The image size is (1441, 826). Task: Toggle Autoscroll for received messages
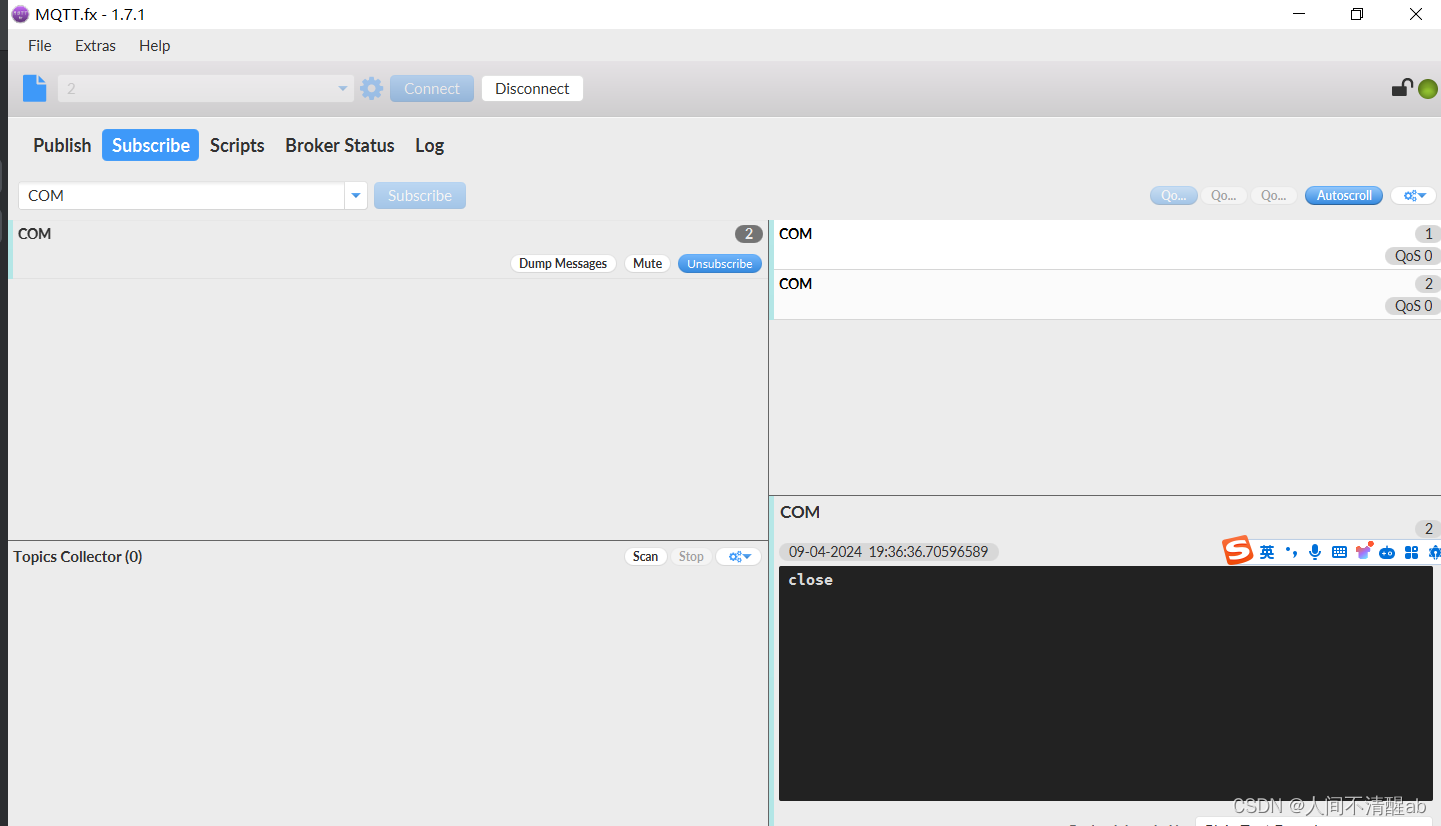coord(1343,195)
